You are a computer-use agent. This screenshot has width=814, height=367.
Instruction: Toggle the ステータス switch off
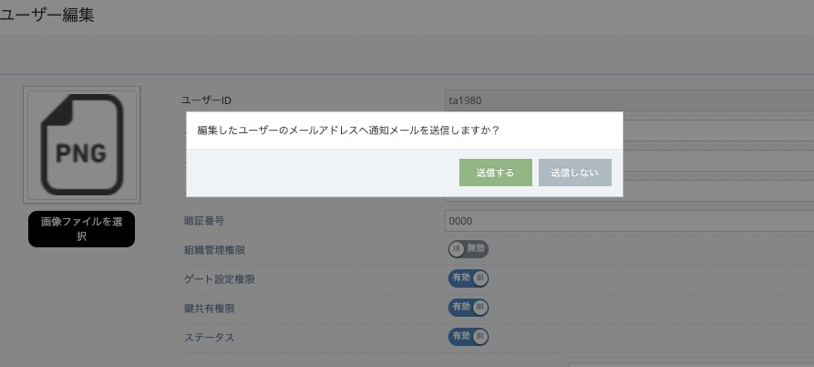(468, 337)
